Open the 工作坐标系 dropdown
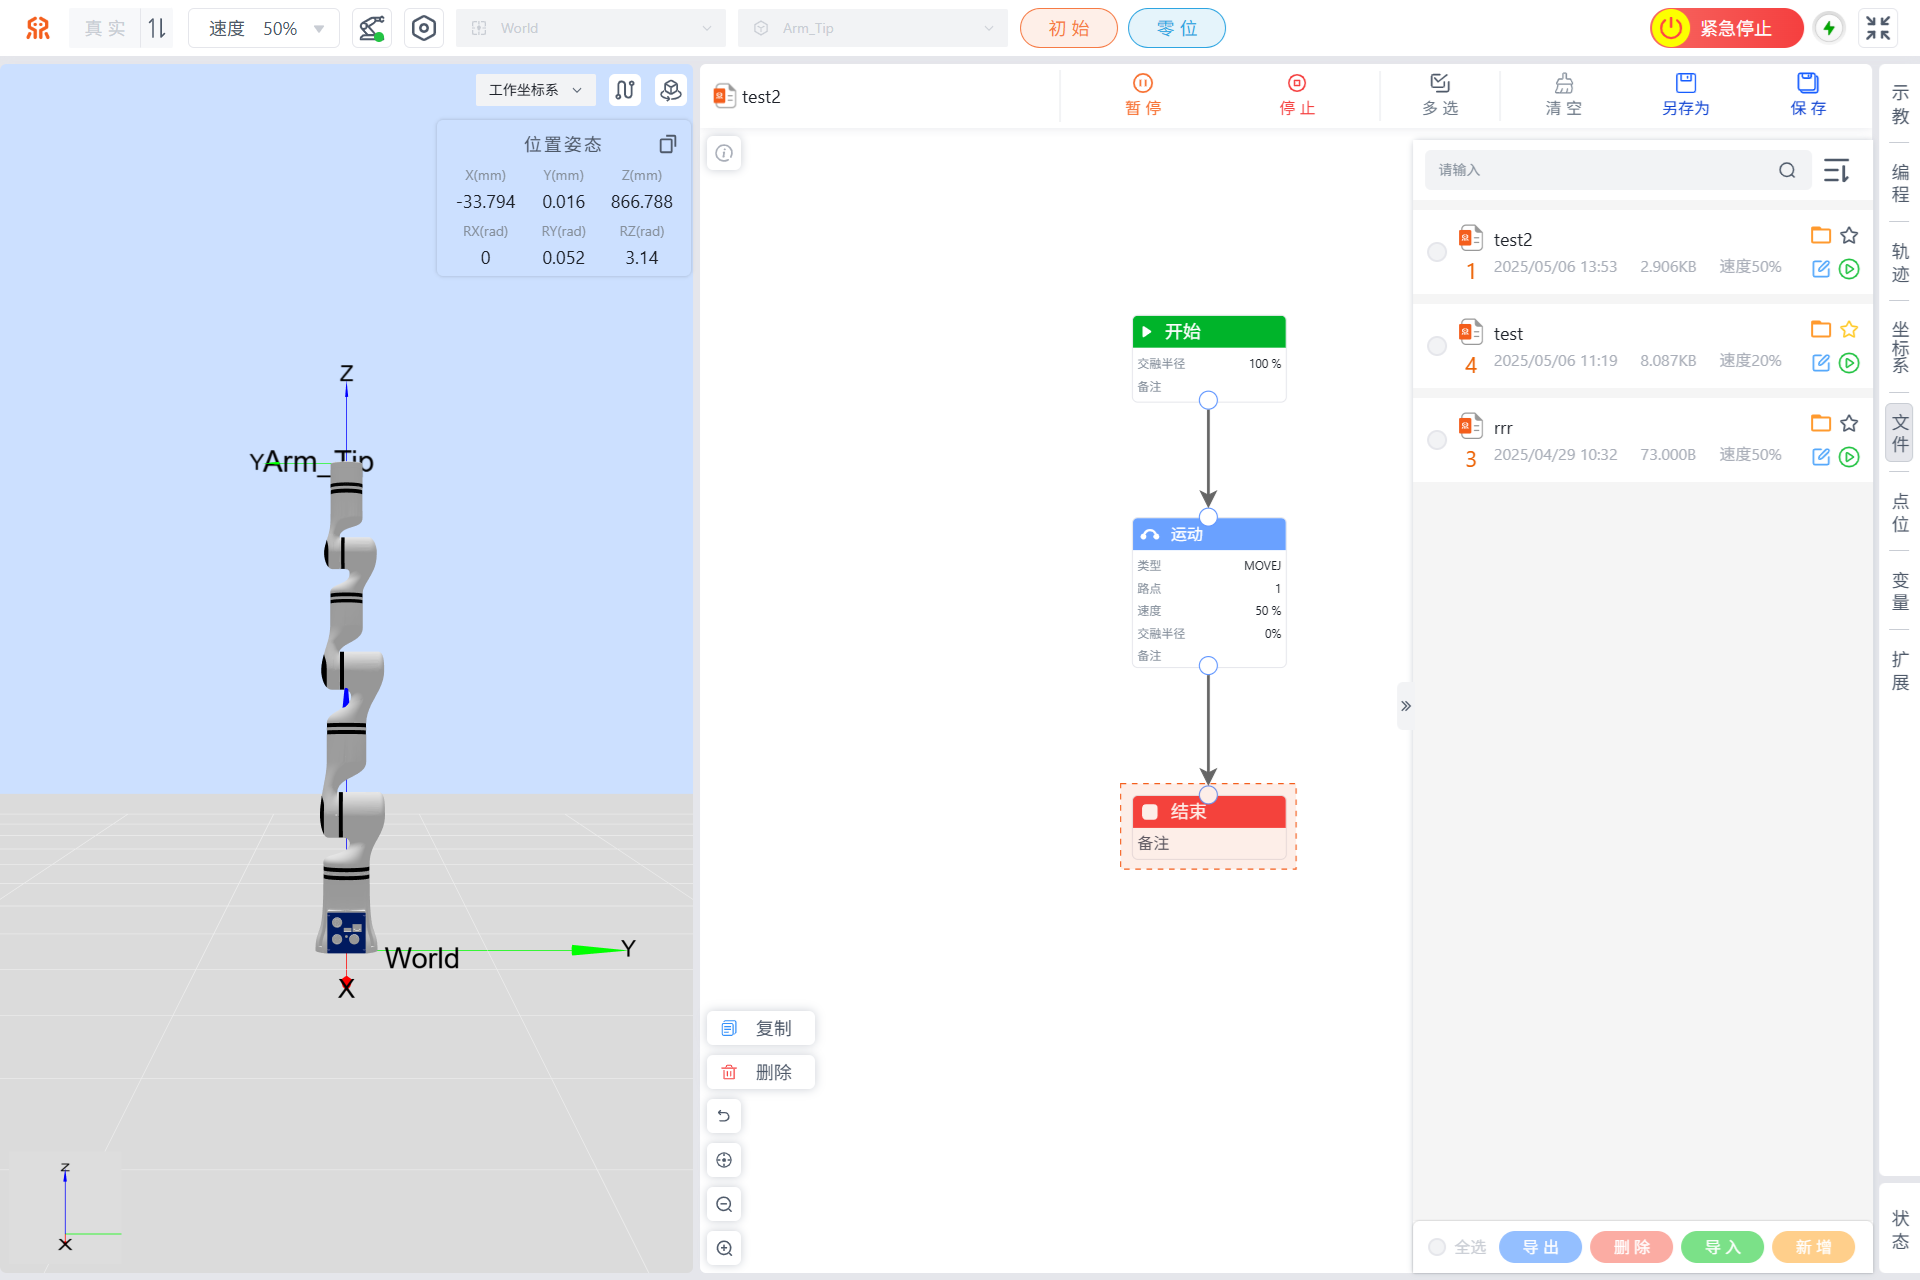Viewport: 1920px width, 1280px height. (x=535, y=90)
